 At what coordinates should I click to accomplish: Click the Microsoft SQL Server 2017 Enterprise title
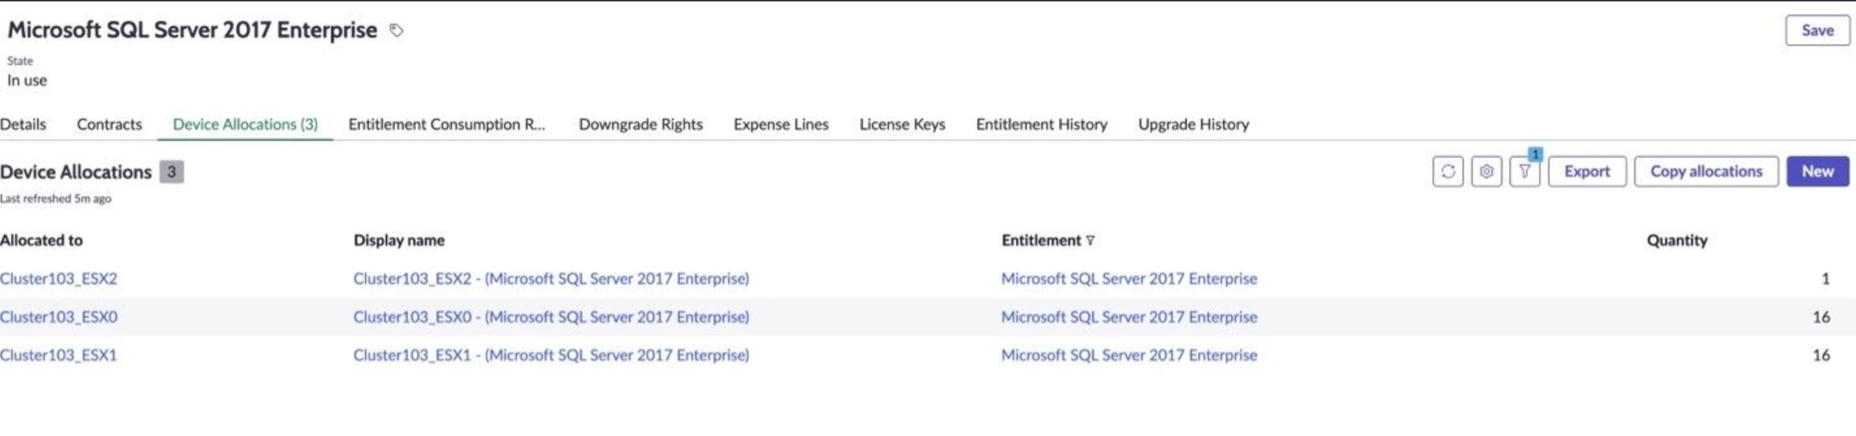tap(192, 30)
